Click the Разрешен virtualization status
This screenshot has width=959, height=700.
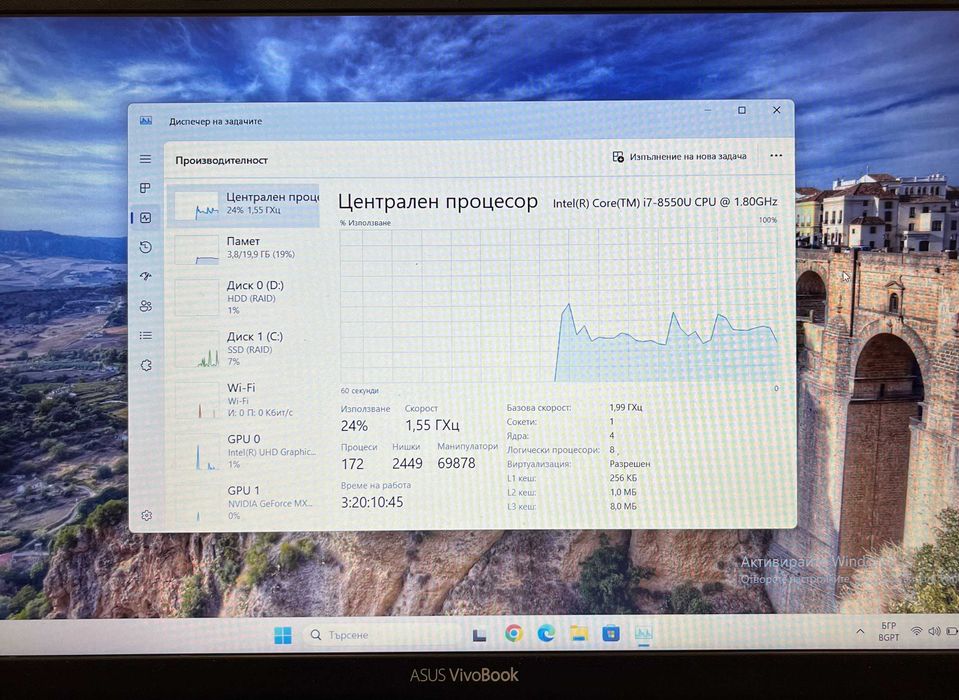630,463
